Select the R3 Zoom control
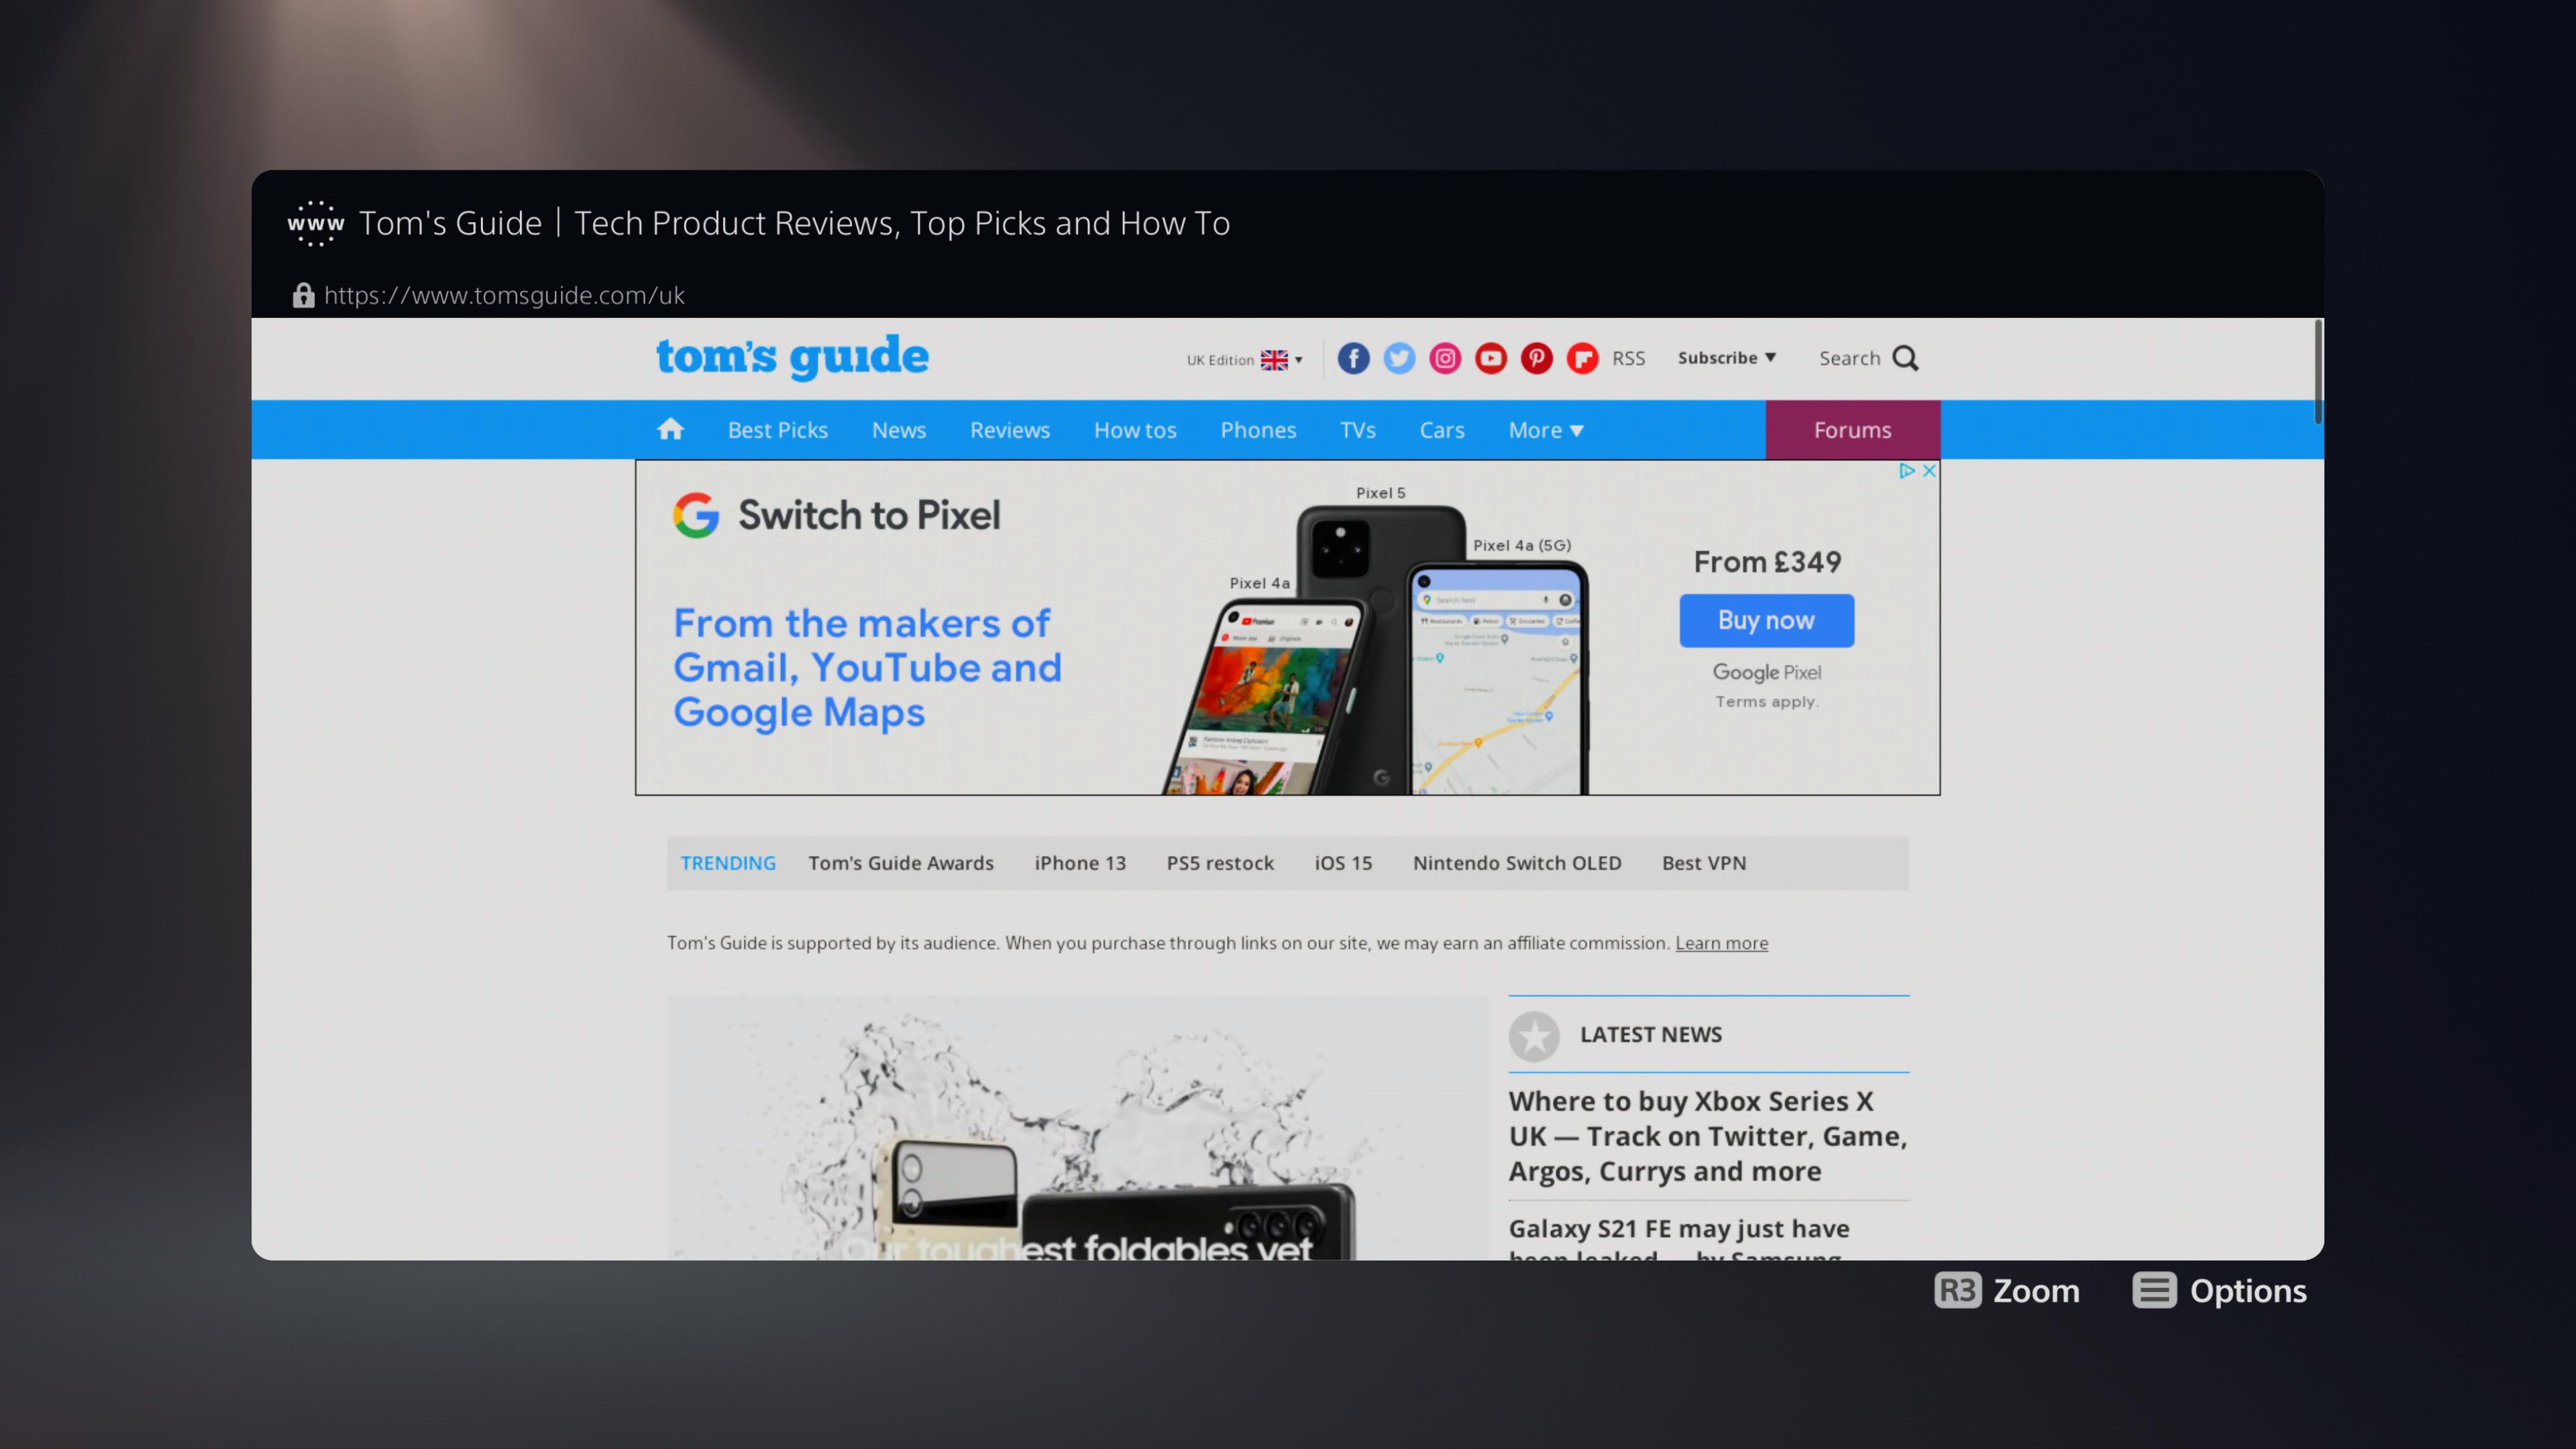The height and width of the screenshot is (1449, 2576). 2007,1290
